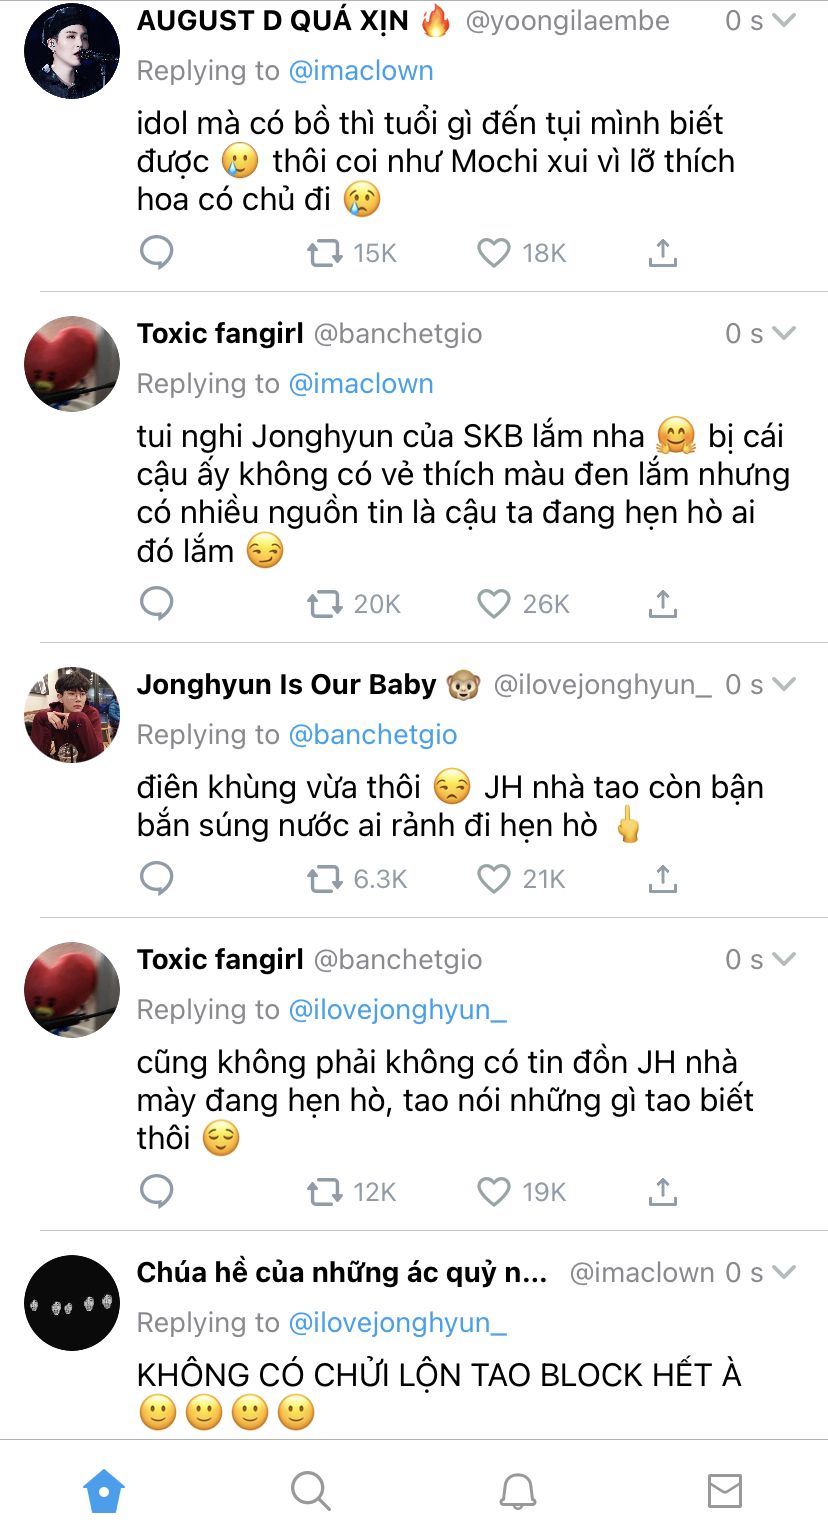Reply to the Jonghyun Is Our Baby tweet
Image resolution: width=828 pixels, height=1530 pixels.
tap(157, 878)
